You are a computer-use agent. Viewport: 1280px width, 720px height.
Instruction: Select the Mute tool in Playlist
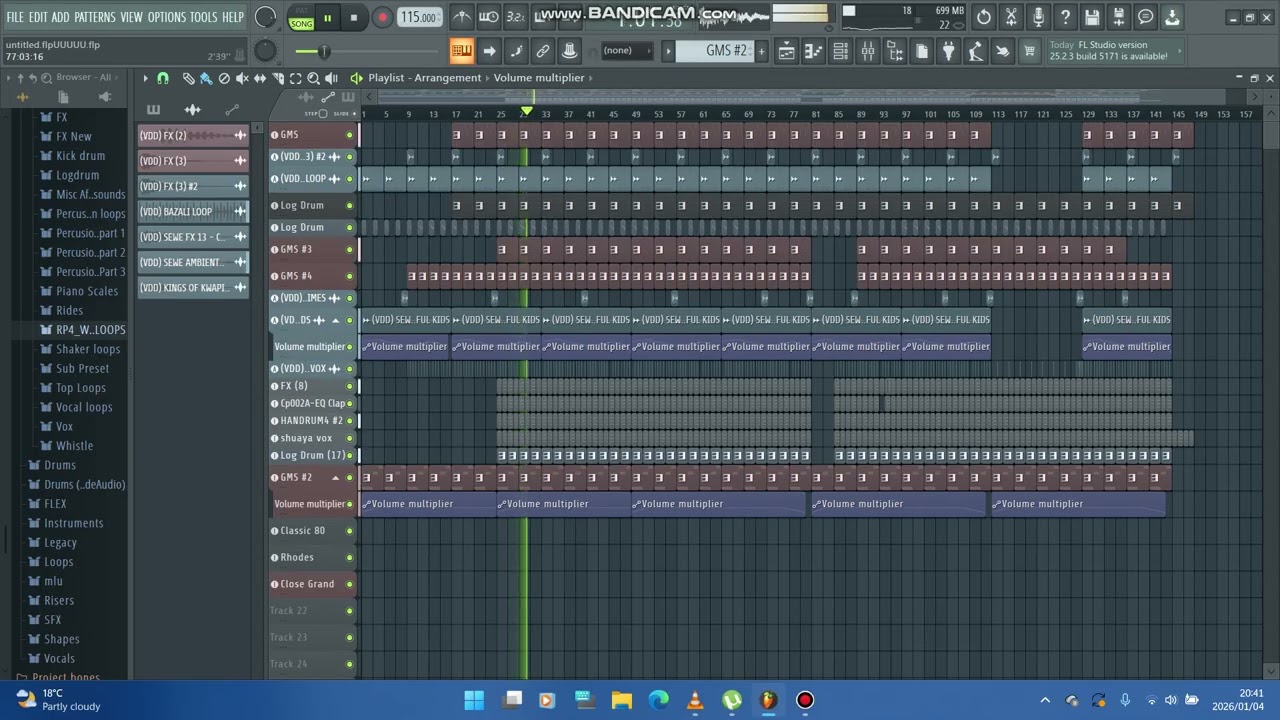242,78
